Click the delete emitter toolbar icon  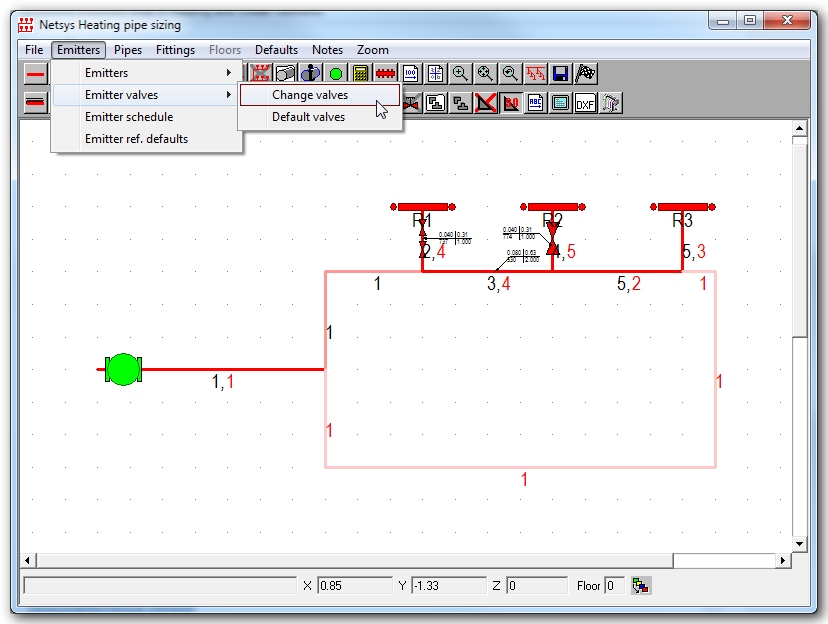pos(260,73)
